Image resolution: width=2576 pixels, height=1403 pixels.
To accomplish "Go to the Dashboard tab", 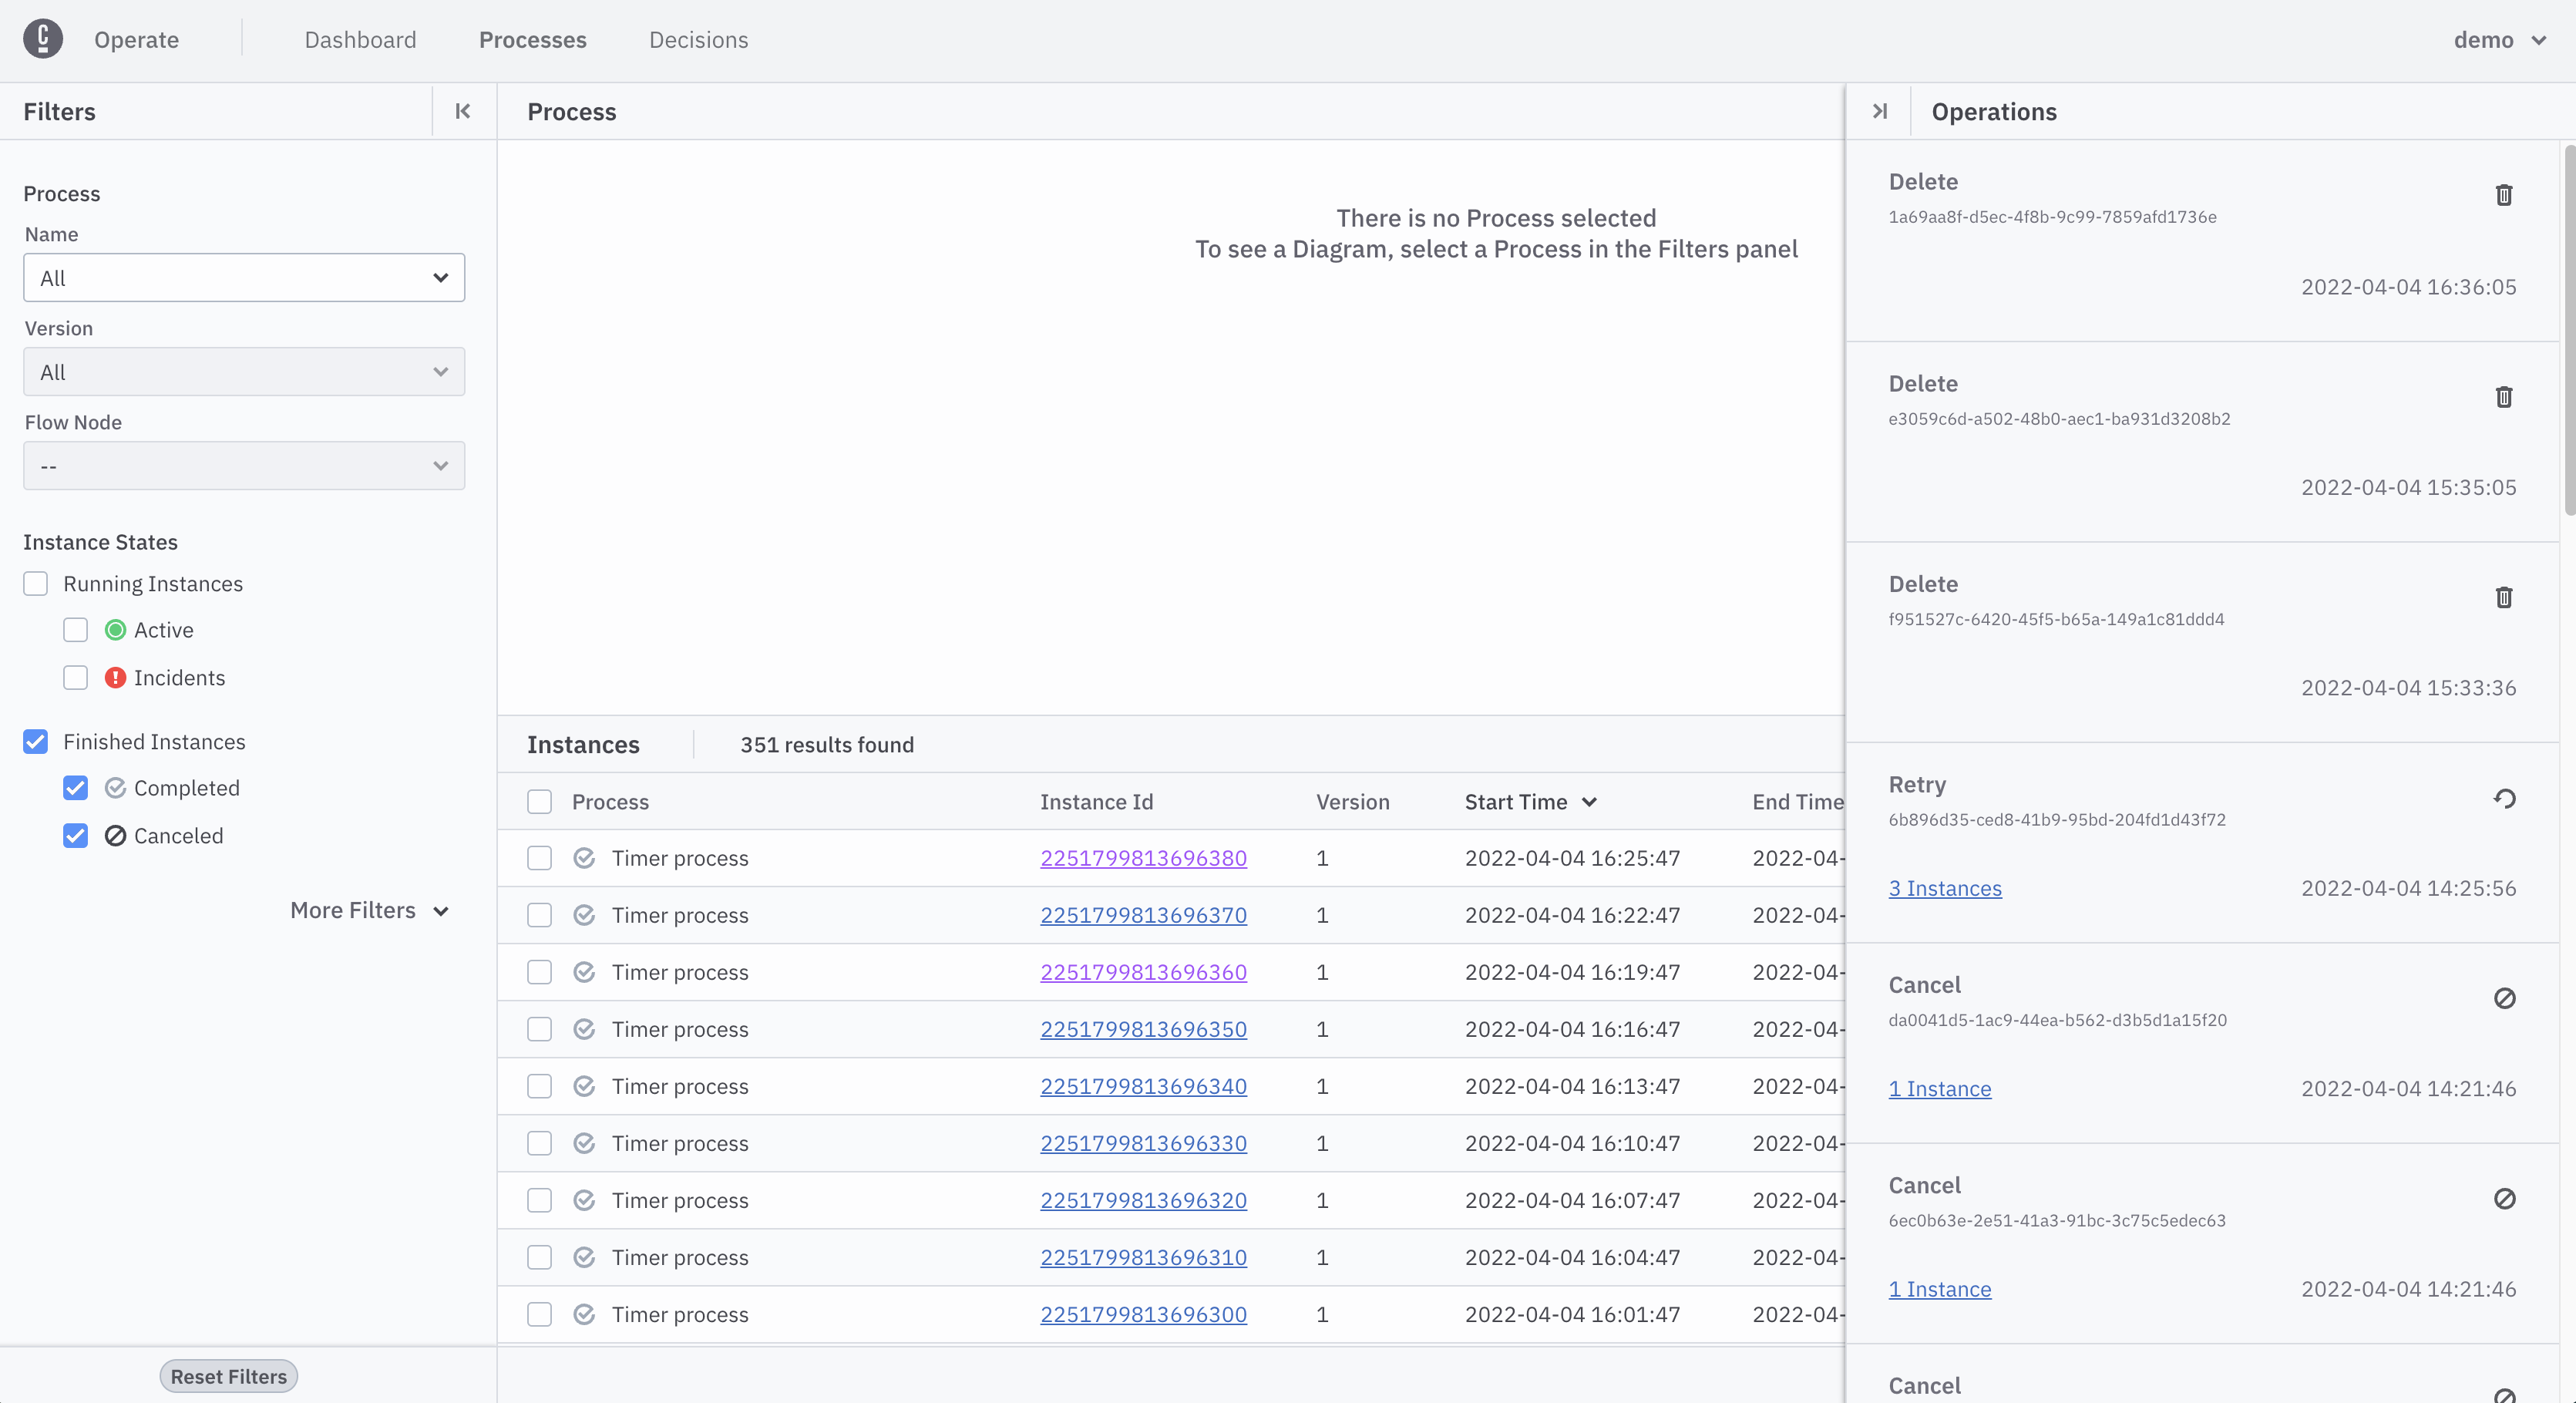I will pyautogui.click(x=360, y=40).
